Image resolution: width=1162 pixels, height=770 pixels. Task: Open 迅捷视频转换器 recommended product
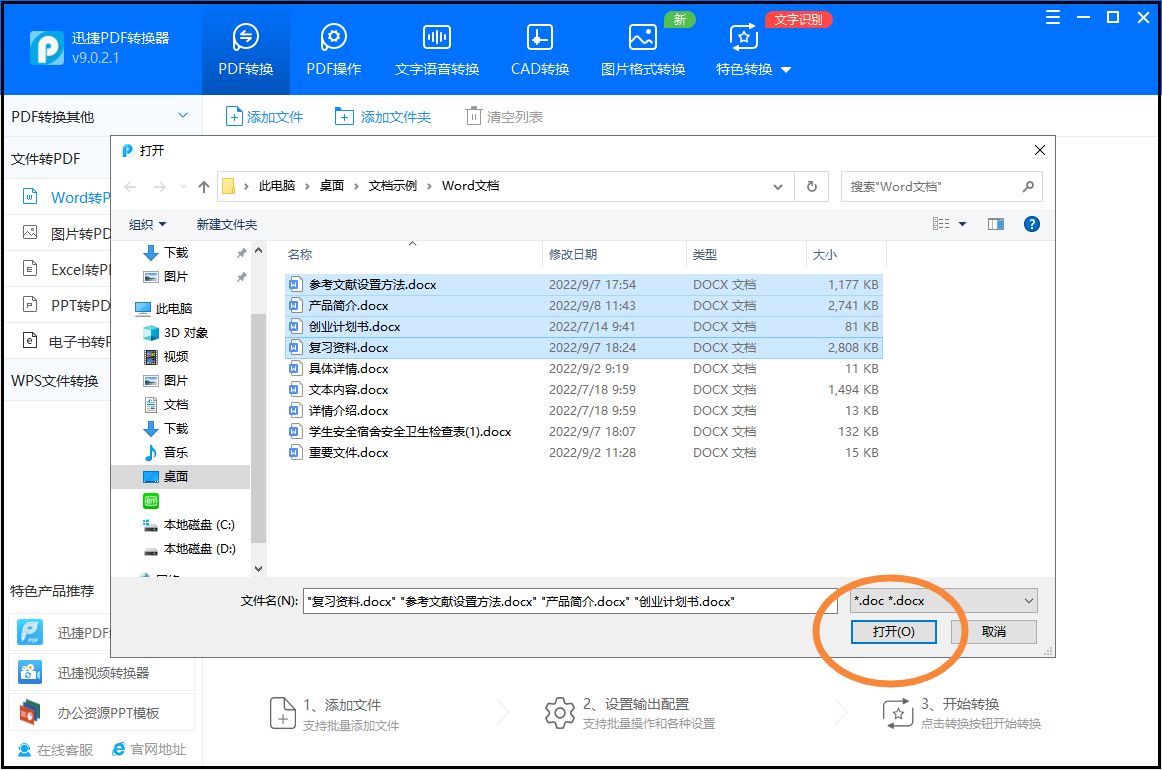click(102, 673)
